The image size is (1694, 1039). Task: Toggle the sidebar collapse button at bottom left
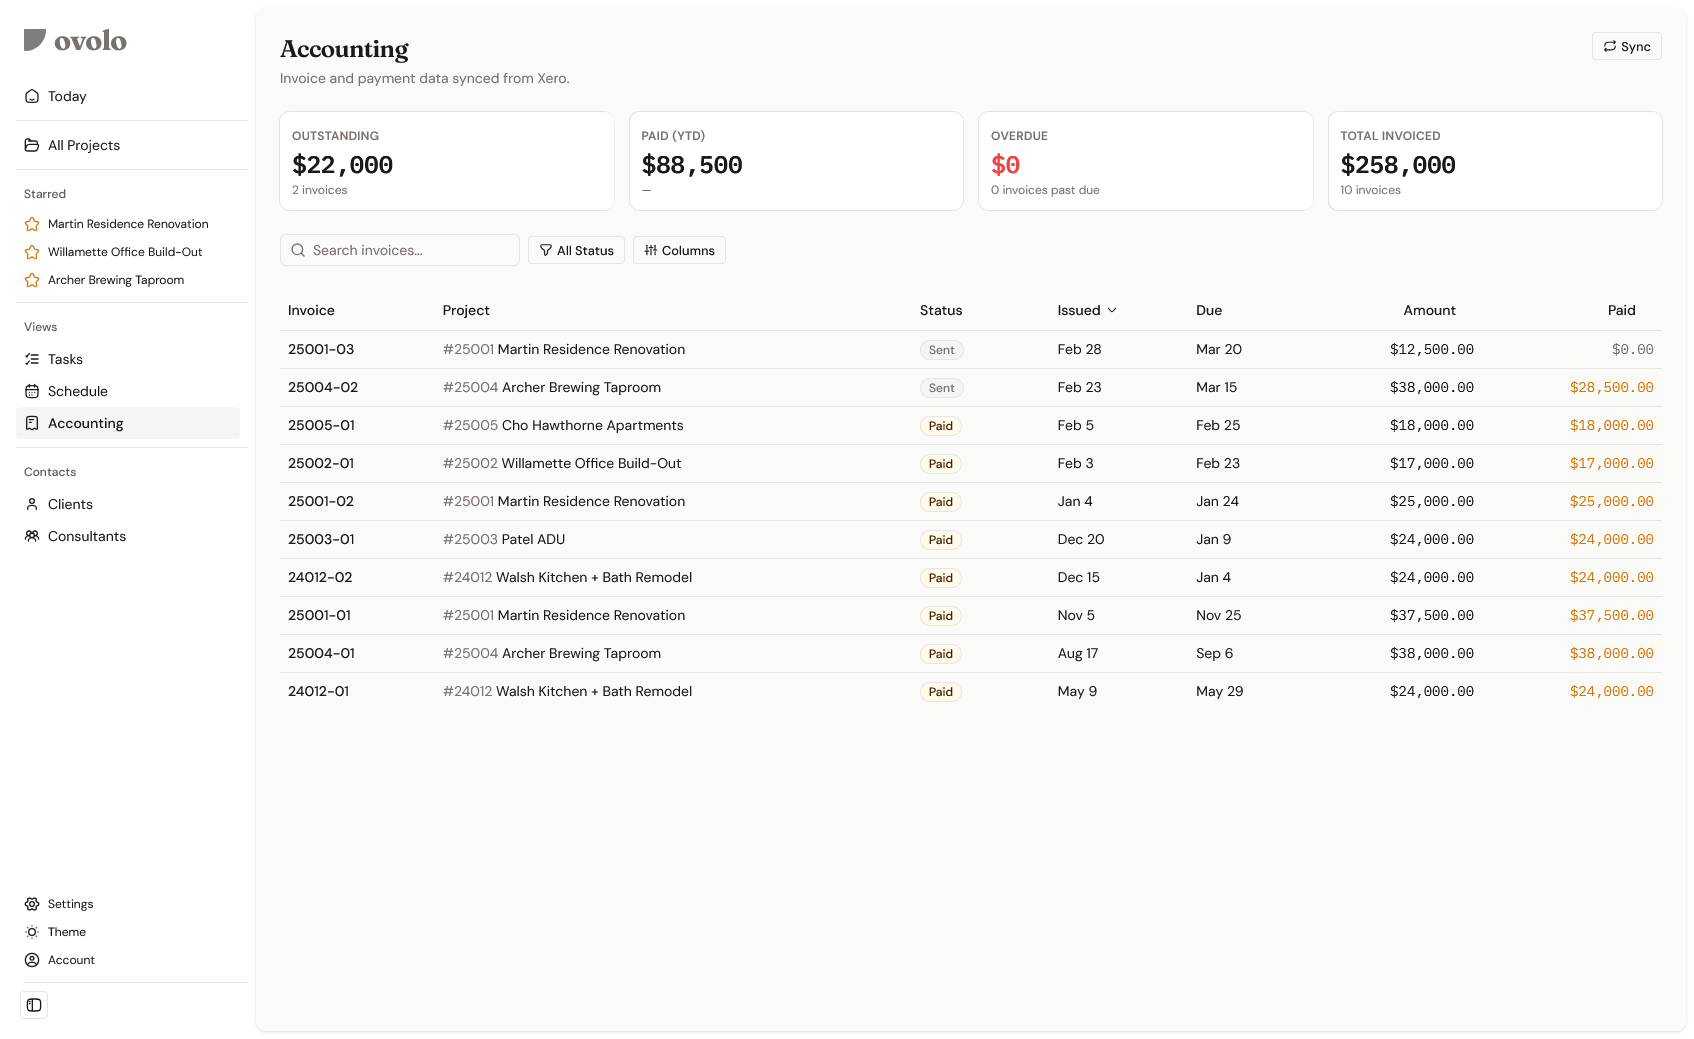pyautogui.click(x=34, y=1005)
